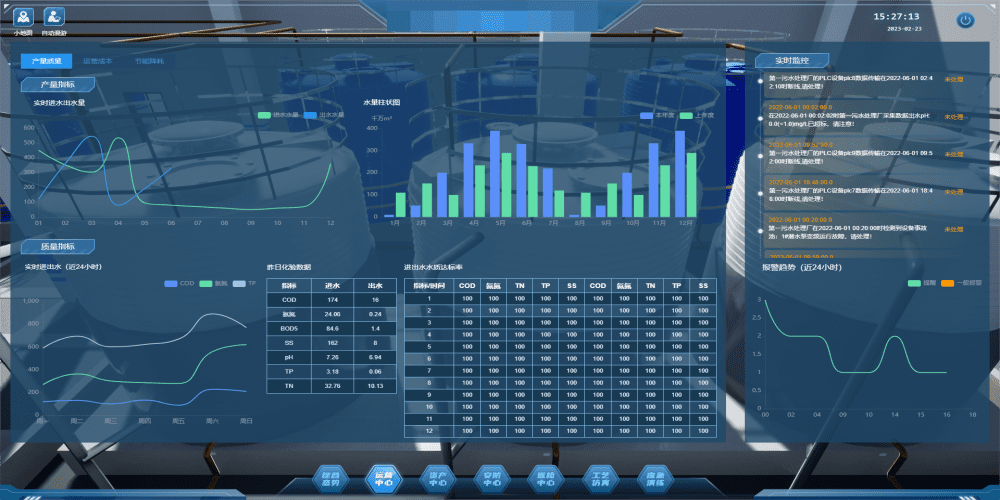Toggle 提醒 legend in alarm trend chart
Image resolution: width=1000 pixels, height=500 pixels.
(x=921, y=283)
